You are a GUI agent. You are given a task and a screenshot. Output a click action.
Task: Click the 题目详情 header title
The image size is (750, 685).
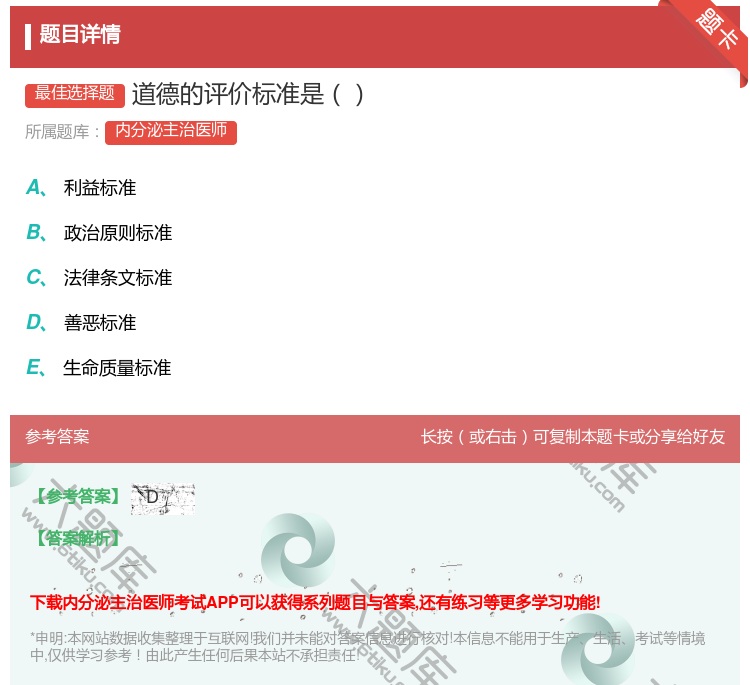(x=80, y=35)
